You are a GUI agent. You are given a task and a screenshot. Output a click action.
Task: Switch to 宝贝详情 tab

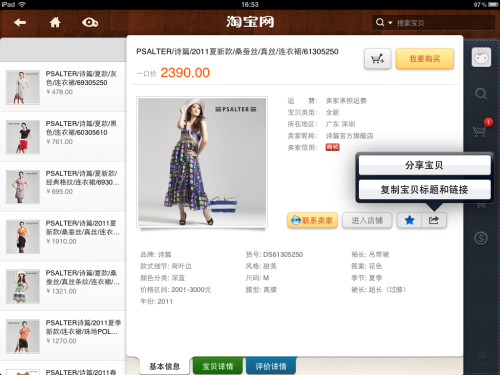click(218, 366)
